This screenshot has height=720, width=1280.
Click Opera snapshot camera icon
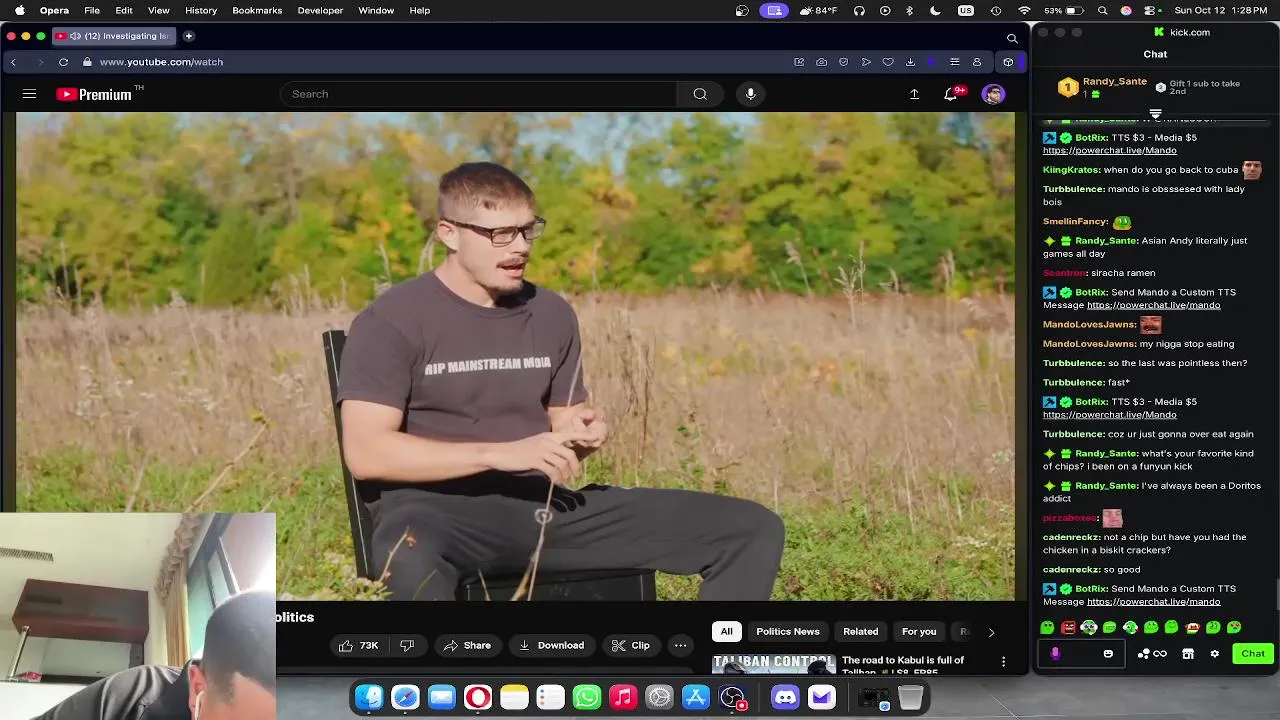point(821,62)
